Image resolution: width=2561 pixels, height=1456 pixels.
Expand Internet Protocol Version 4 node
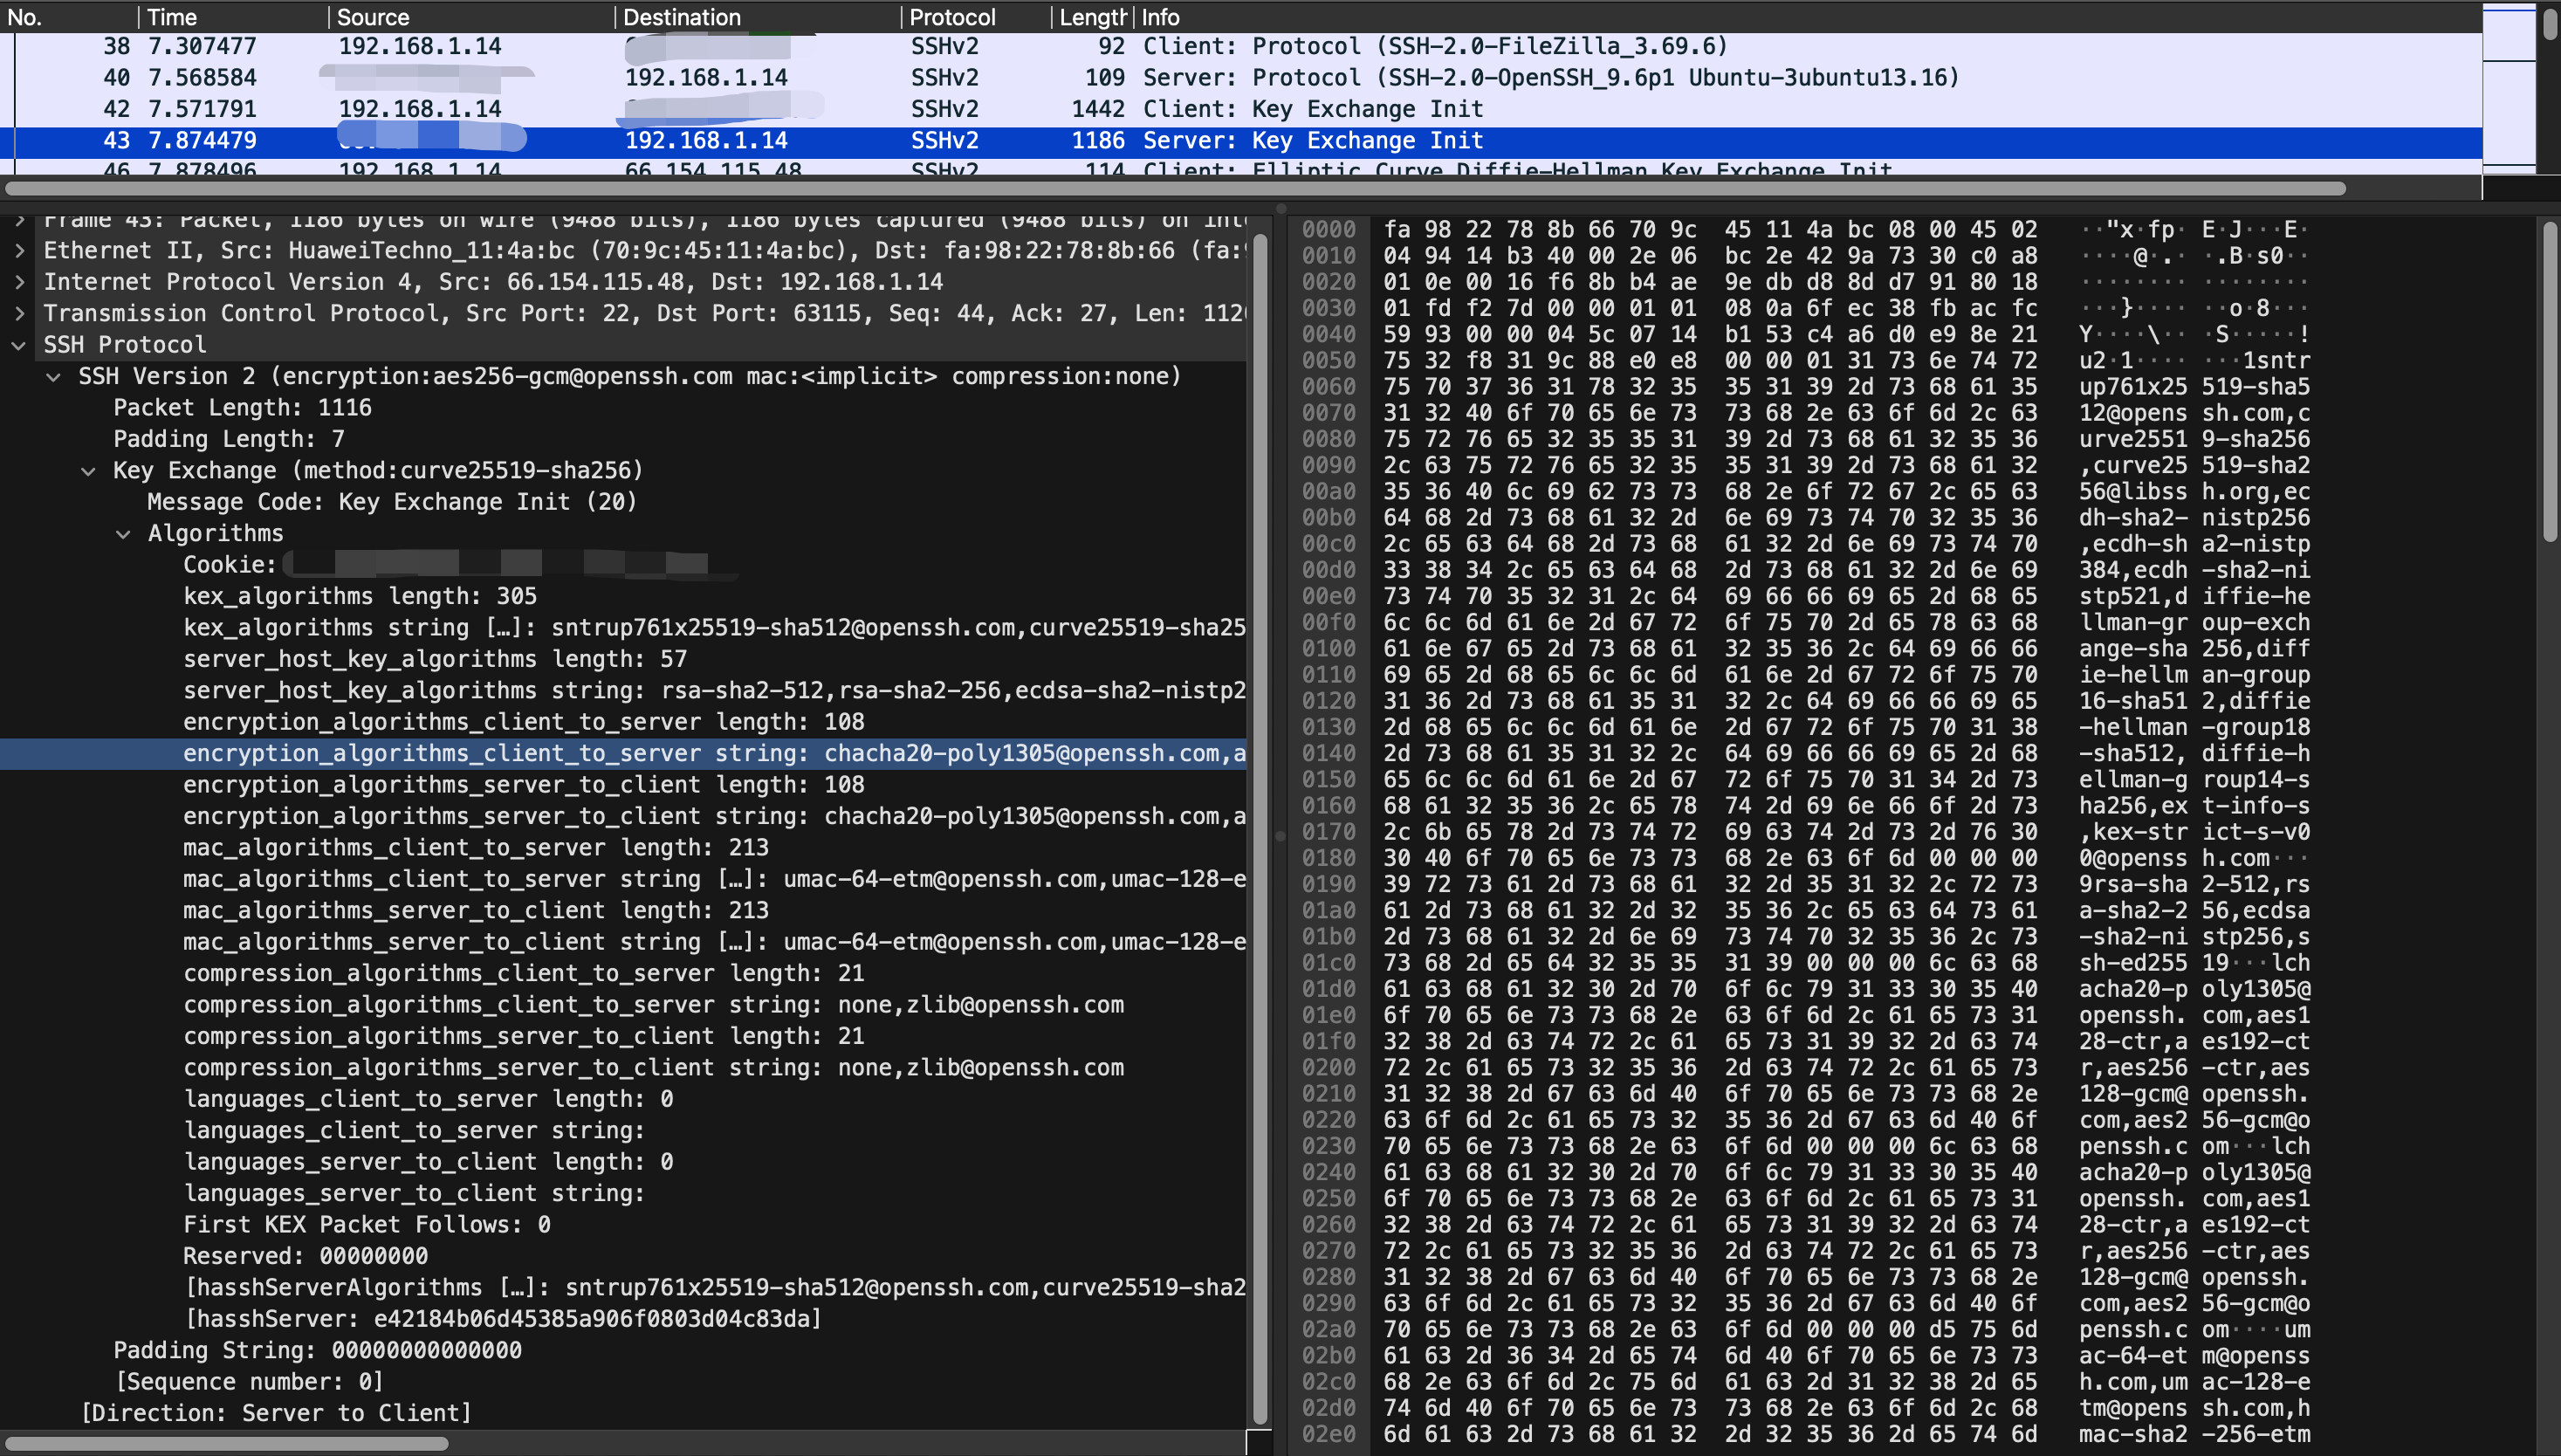19,282
